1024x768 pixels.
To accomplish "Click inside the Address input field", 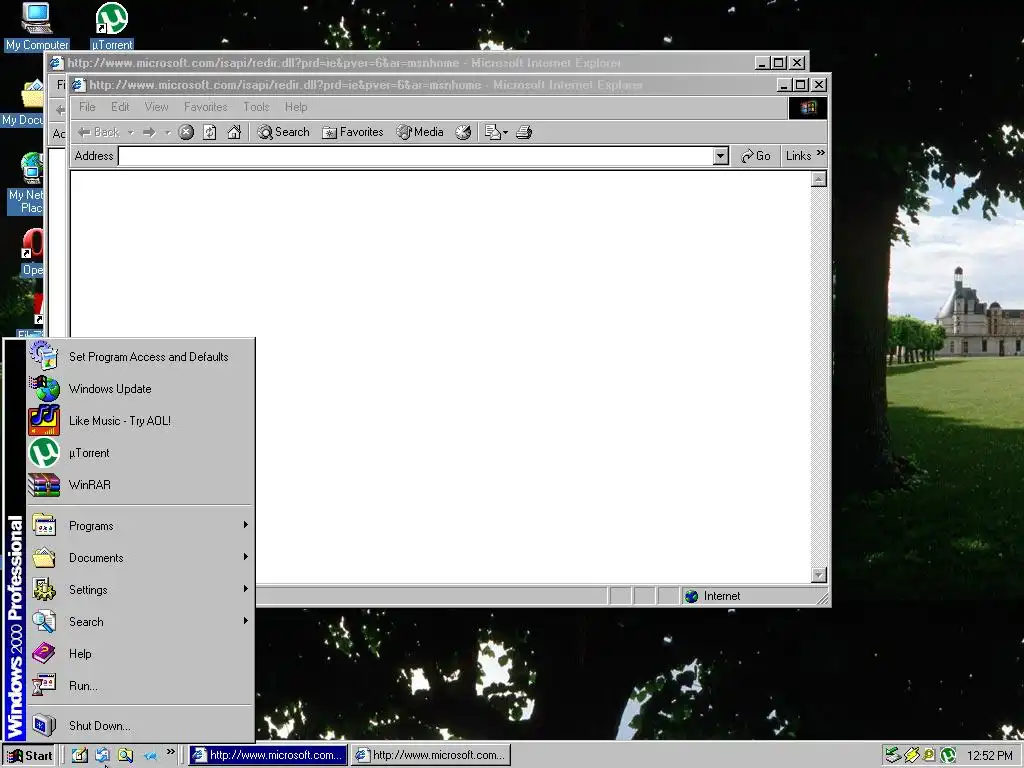I will click(416, 156).
